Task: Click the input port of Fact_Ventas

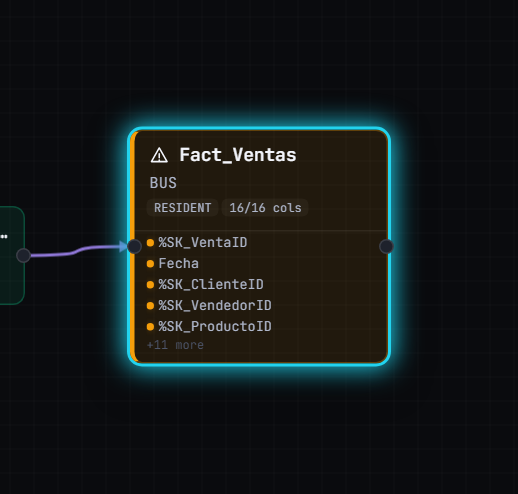Action: pos(134,246)
